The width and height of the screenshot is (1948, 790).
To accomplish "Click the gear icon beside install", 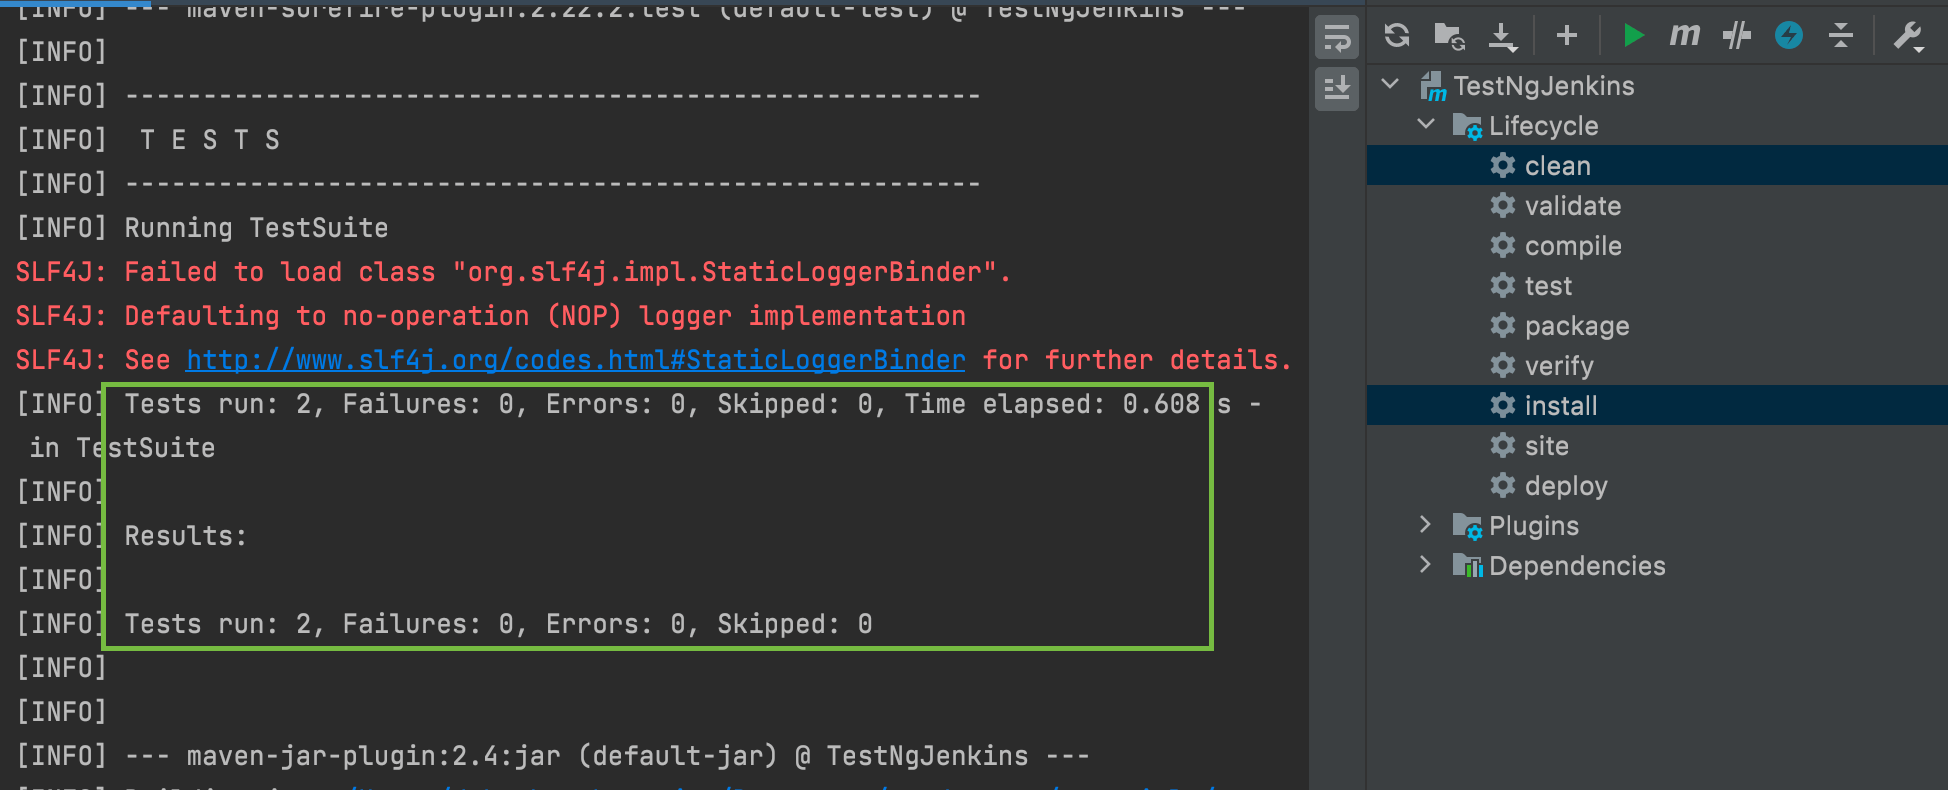I will (x=1502, y=405).
